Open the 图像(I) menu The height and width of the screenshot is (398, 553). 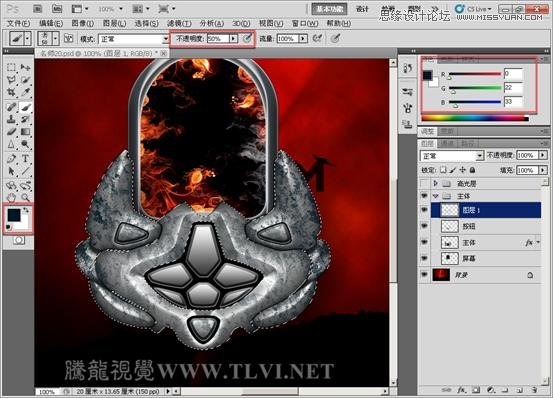(83, 23)
